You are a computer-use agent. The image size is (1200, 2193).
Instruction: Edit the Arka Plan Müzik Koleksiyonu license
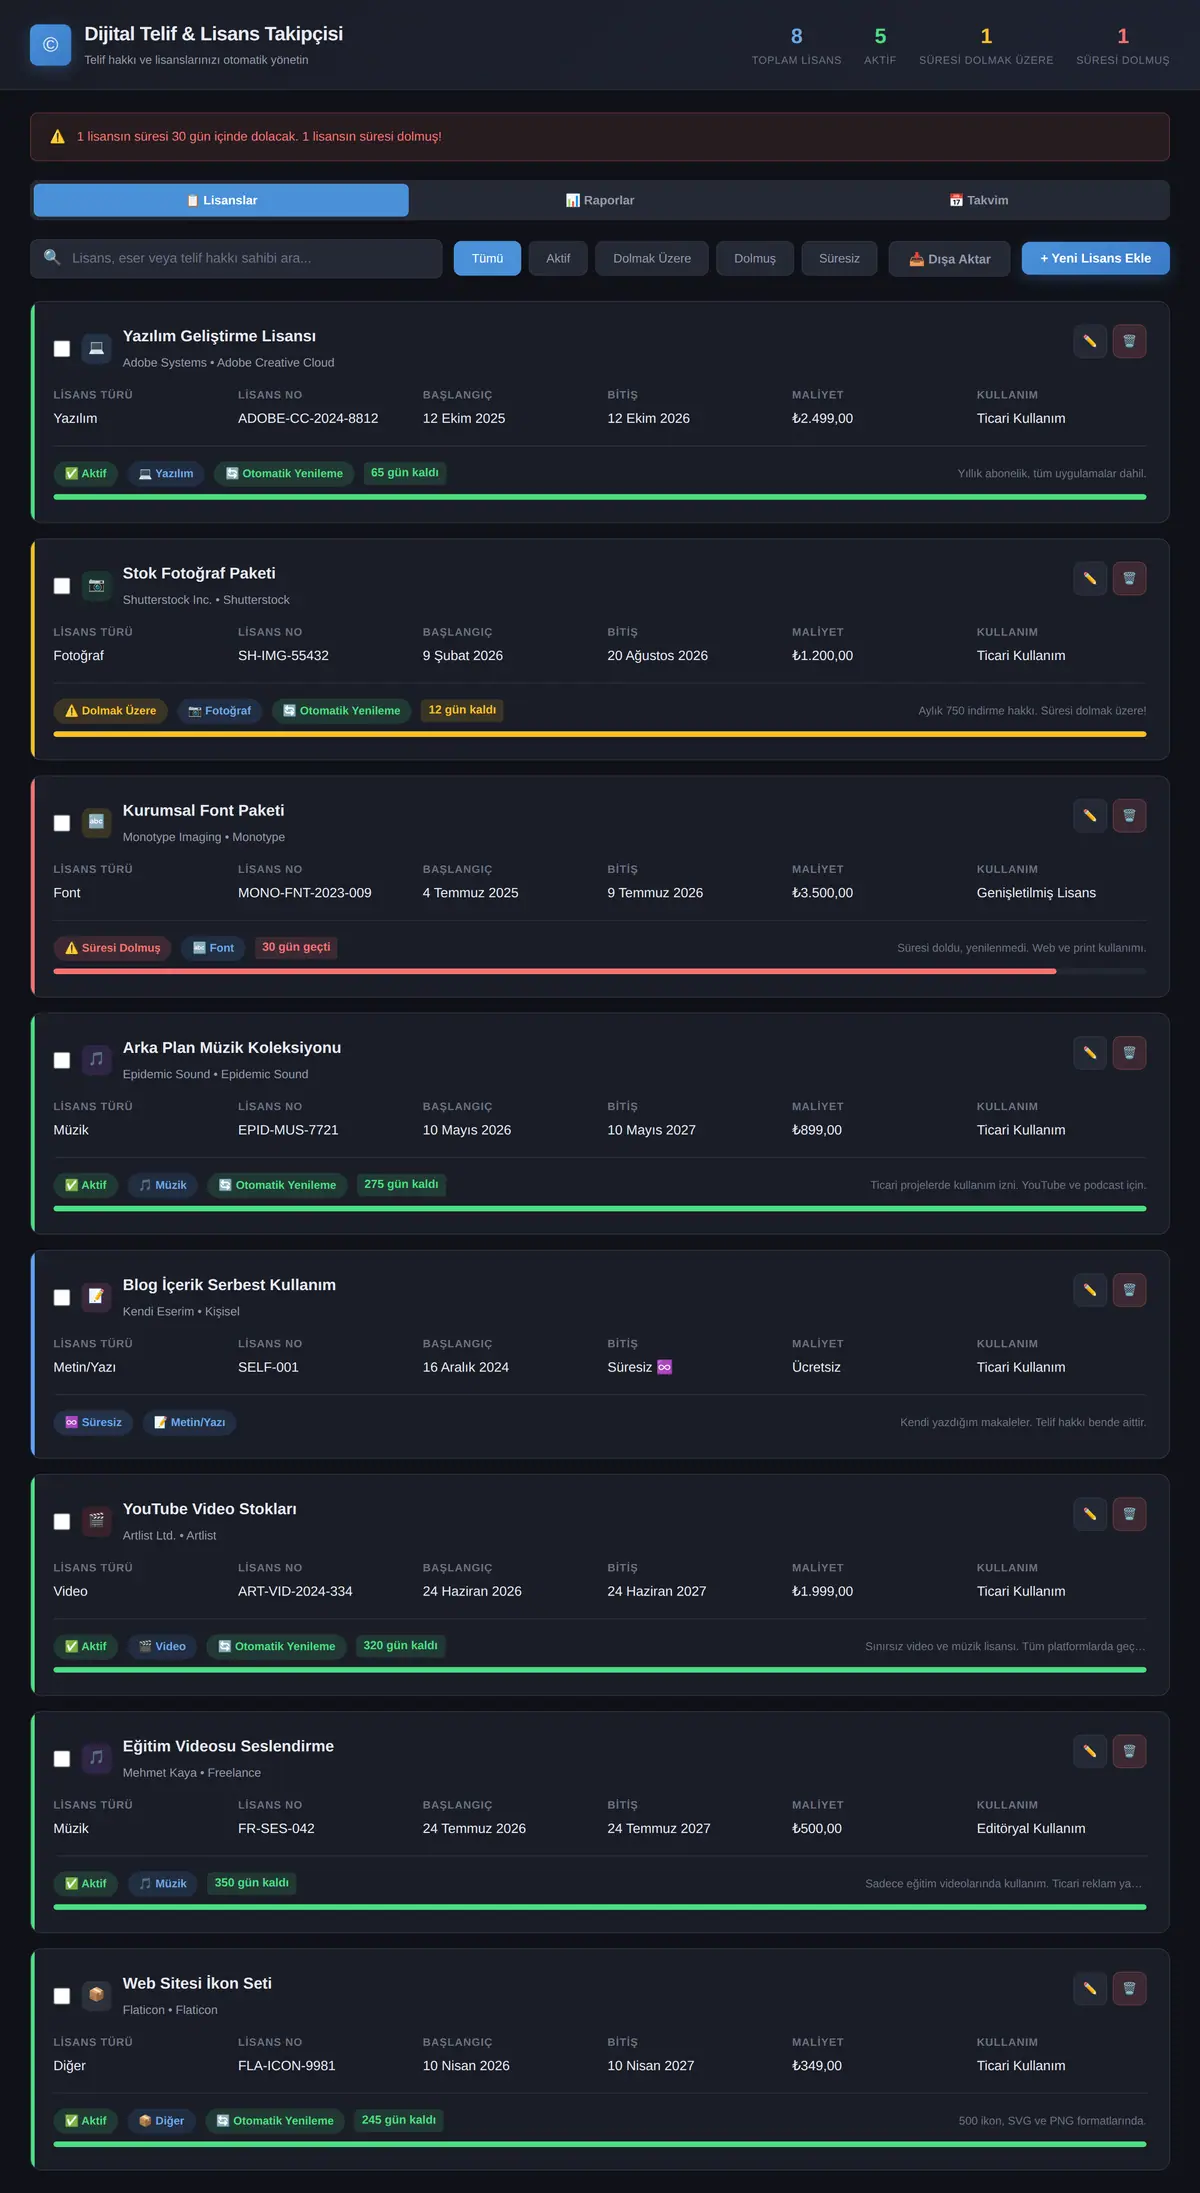[x=1090, y=1052]
